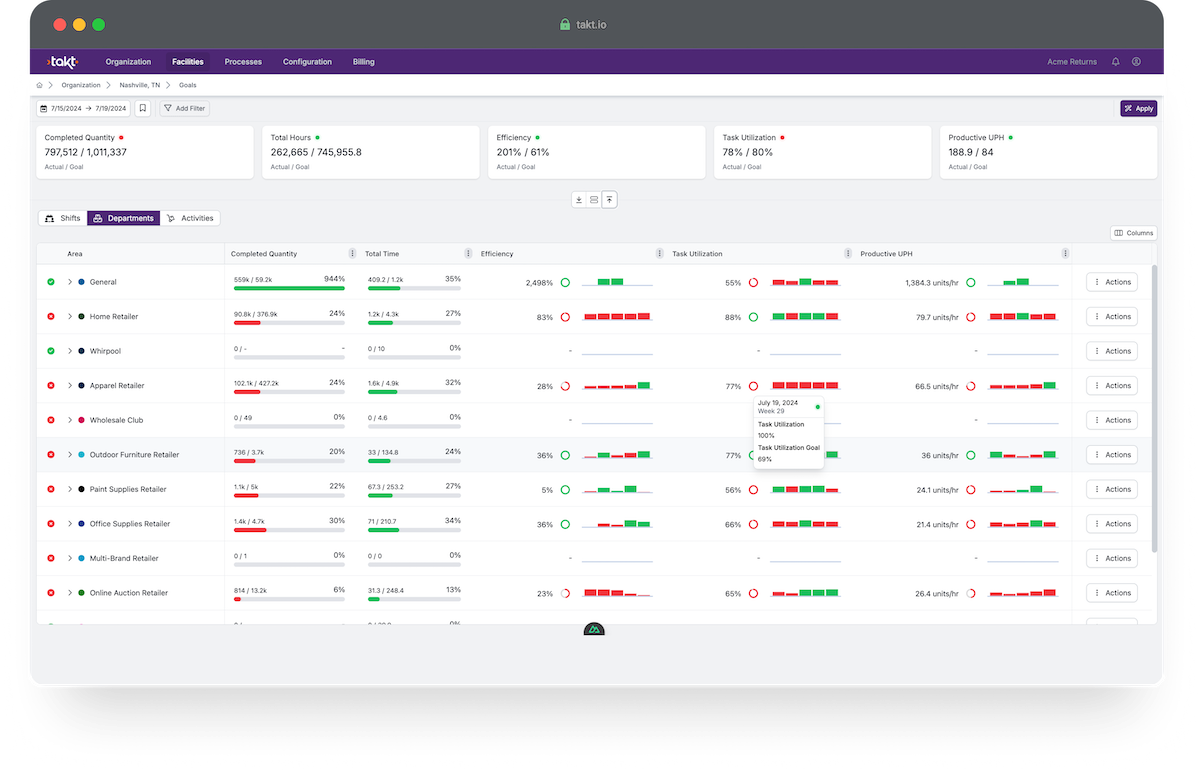Screen dimensions: 1200x771
Task: Click the General completed quantity progress bar
Action: pyautogui.click(x=289, y=288)
